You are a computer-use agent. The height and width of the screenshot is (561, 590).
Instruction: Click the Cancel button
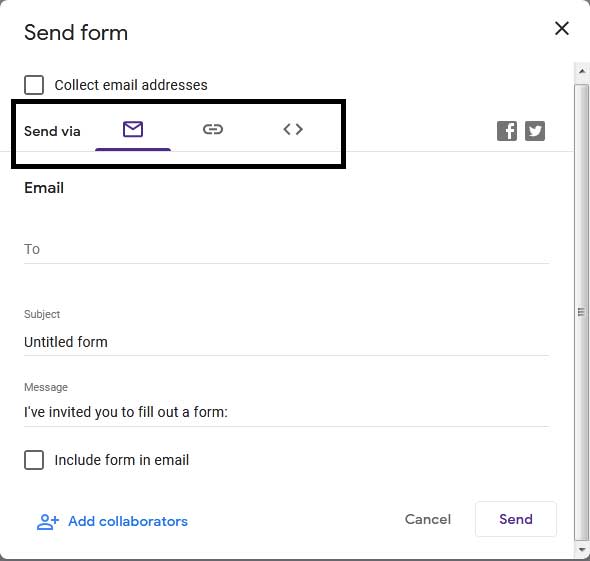pos(428,519)
